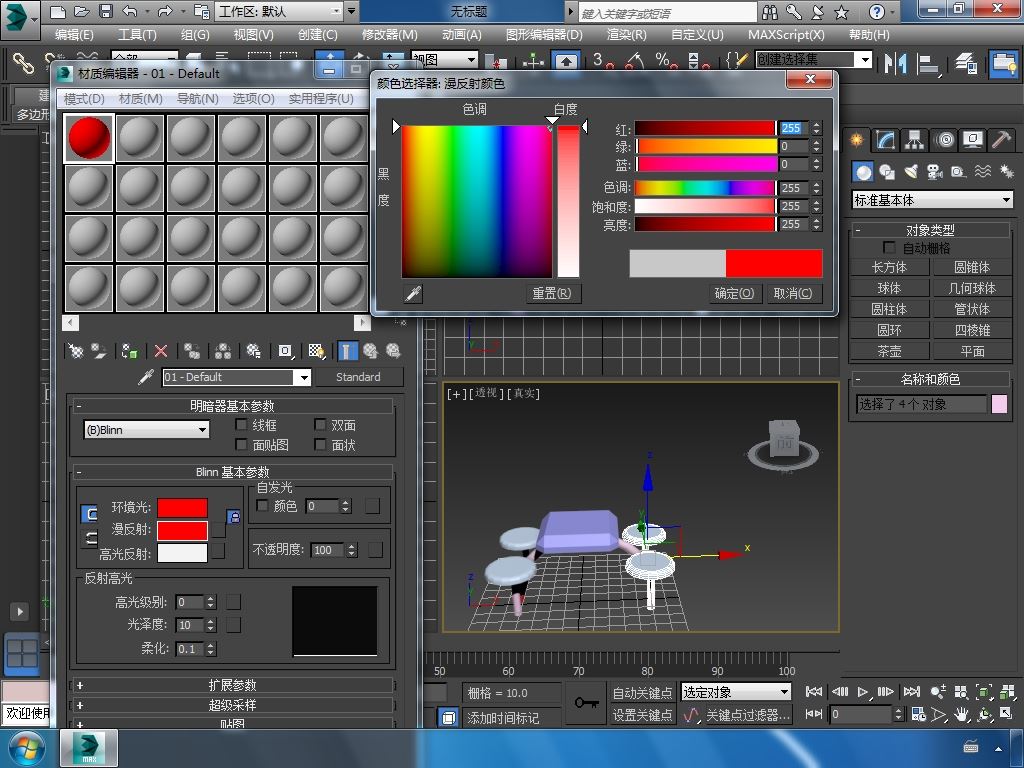Click the 确定(O) button
This screenshot has height=768, width=1024.
[x=734, y=293]
